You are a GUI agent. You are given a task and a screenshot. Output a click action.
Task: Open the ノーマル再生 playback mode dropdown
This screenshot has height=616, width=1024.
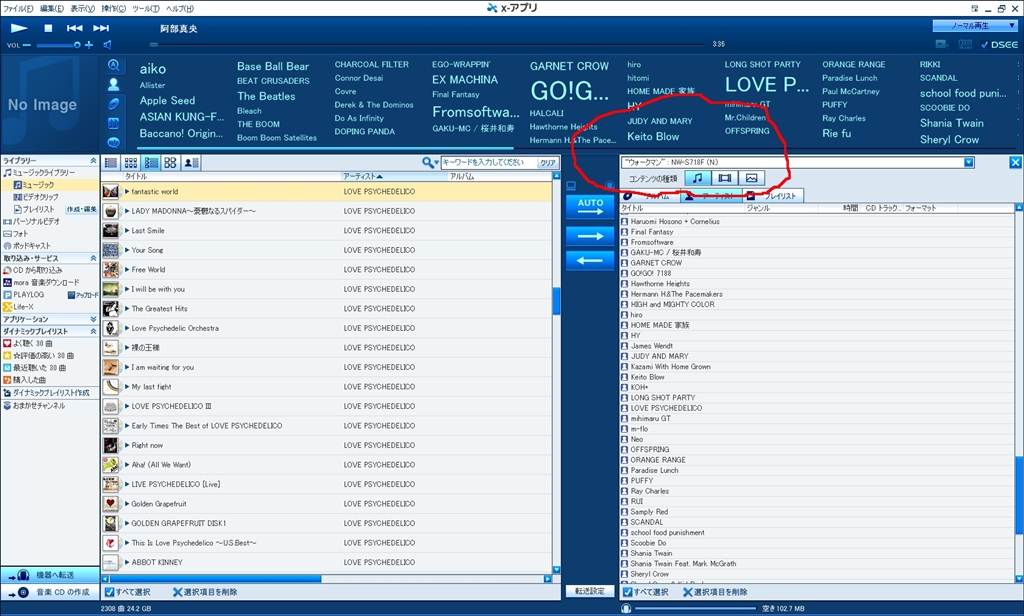point(975,25)
